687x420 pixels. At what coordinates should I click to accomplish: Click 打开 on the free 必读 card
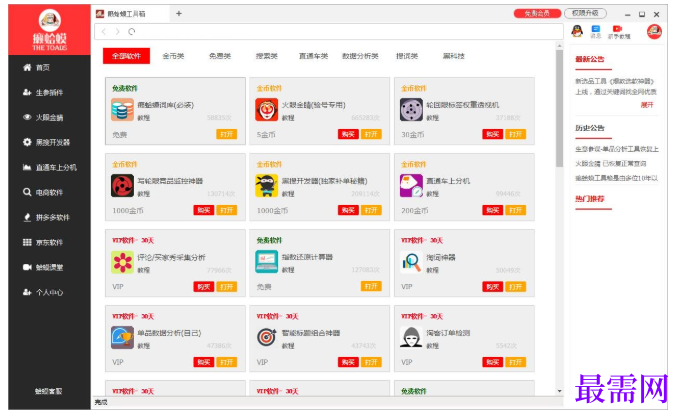point(227,134)
